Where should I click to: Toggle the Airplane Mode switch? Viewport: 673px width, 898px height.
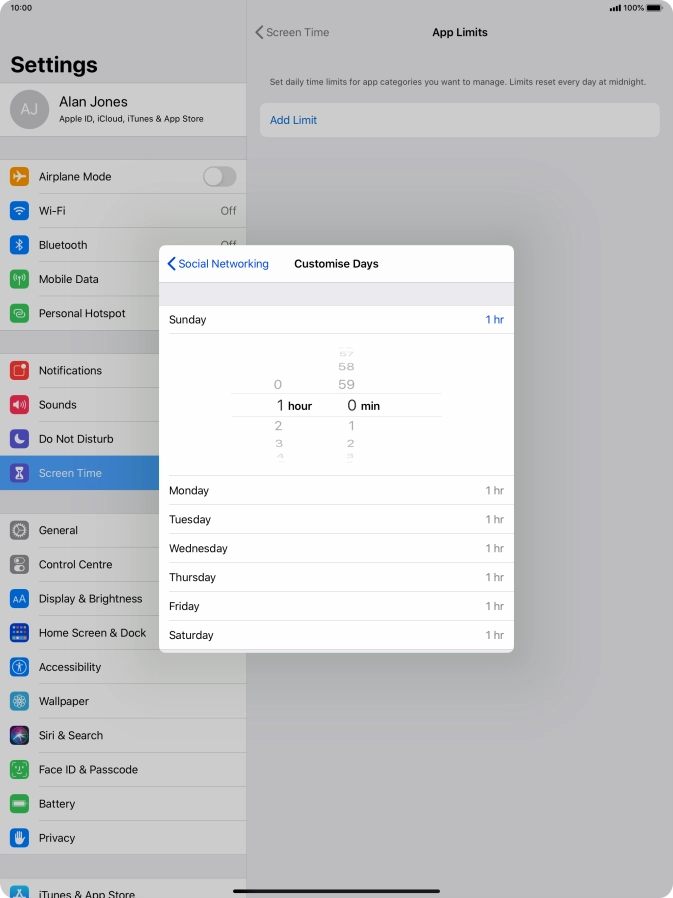pos(219,177)
